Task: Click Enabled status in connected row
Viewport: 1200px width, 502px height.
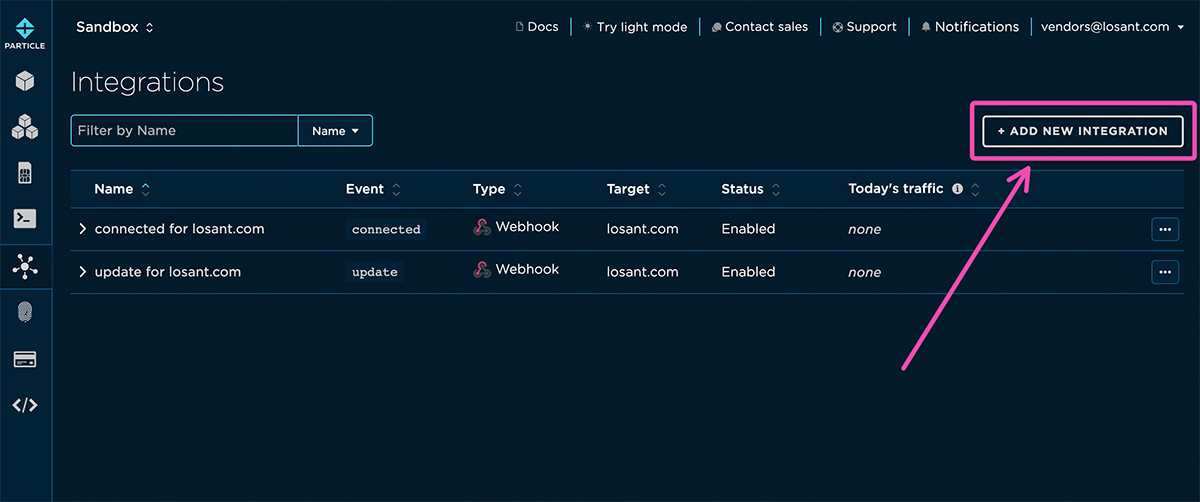Action: click(x=748, y=229)
